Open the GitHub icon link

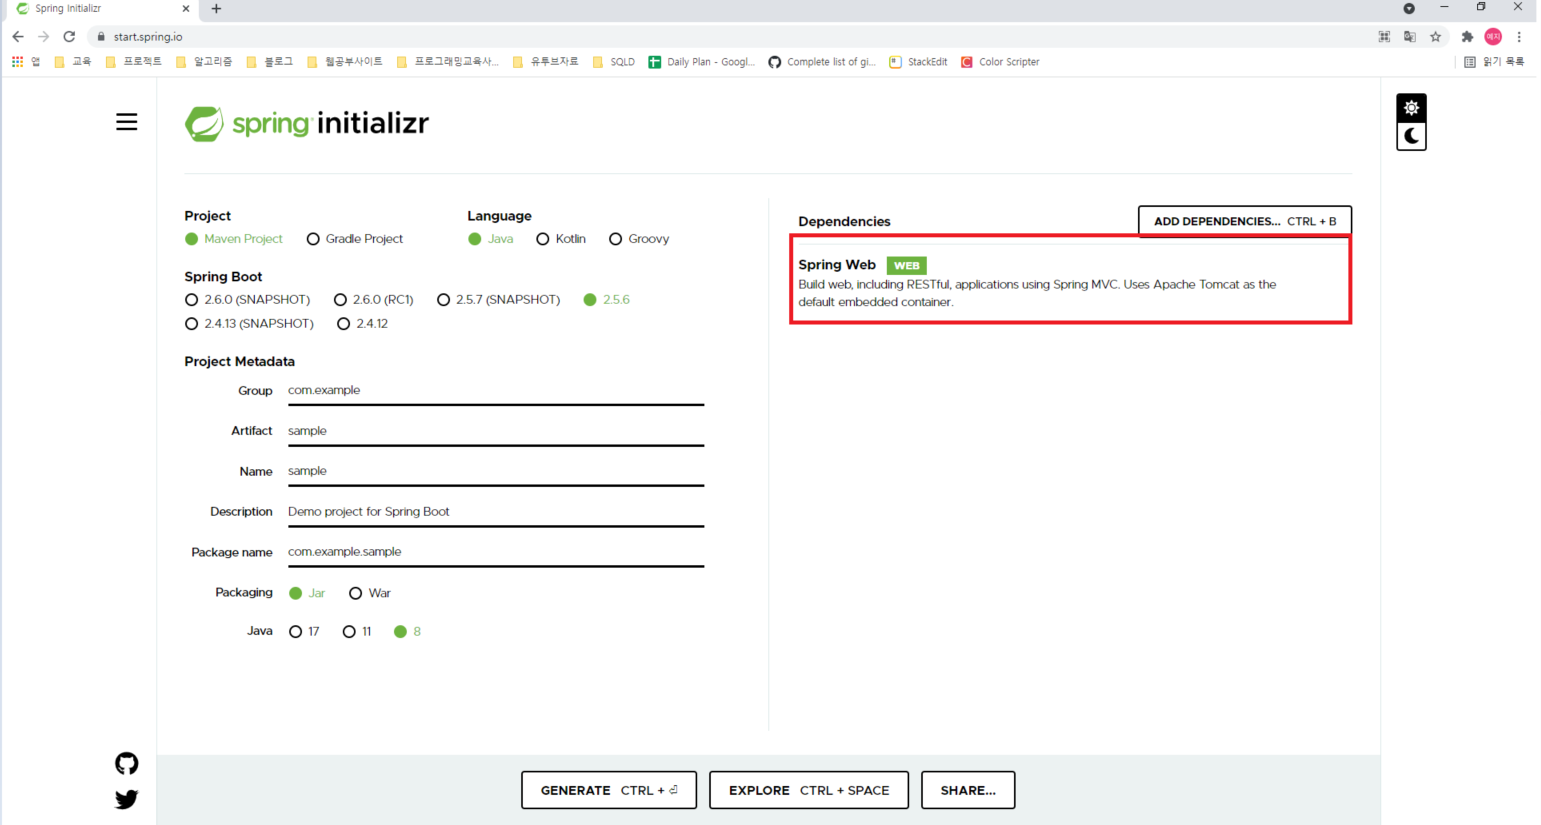[x=126, y=764]
